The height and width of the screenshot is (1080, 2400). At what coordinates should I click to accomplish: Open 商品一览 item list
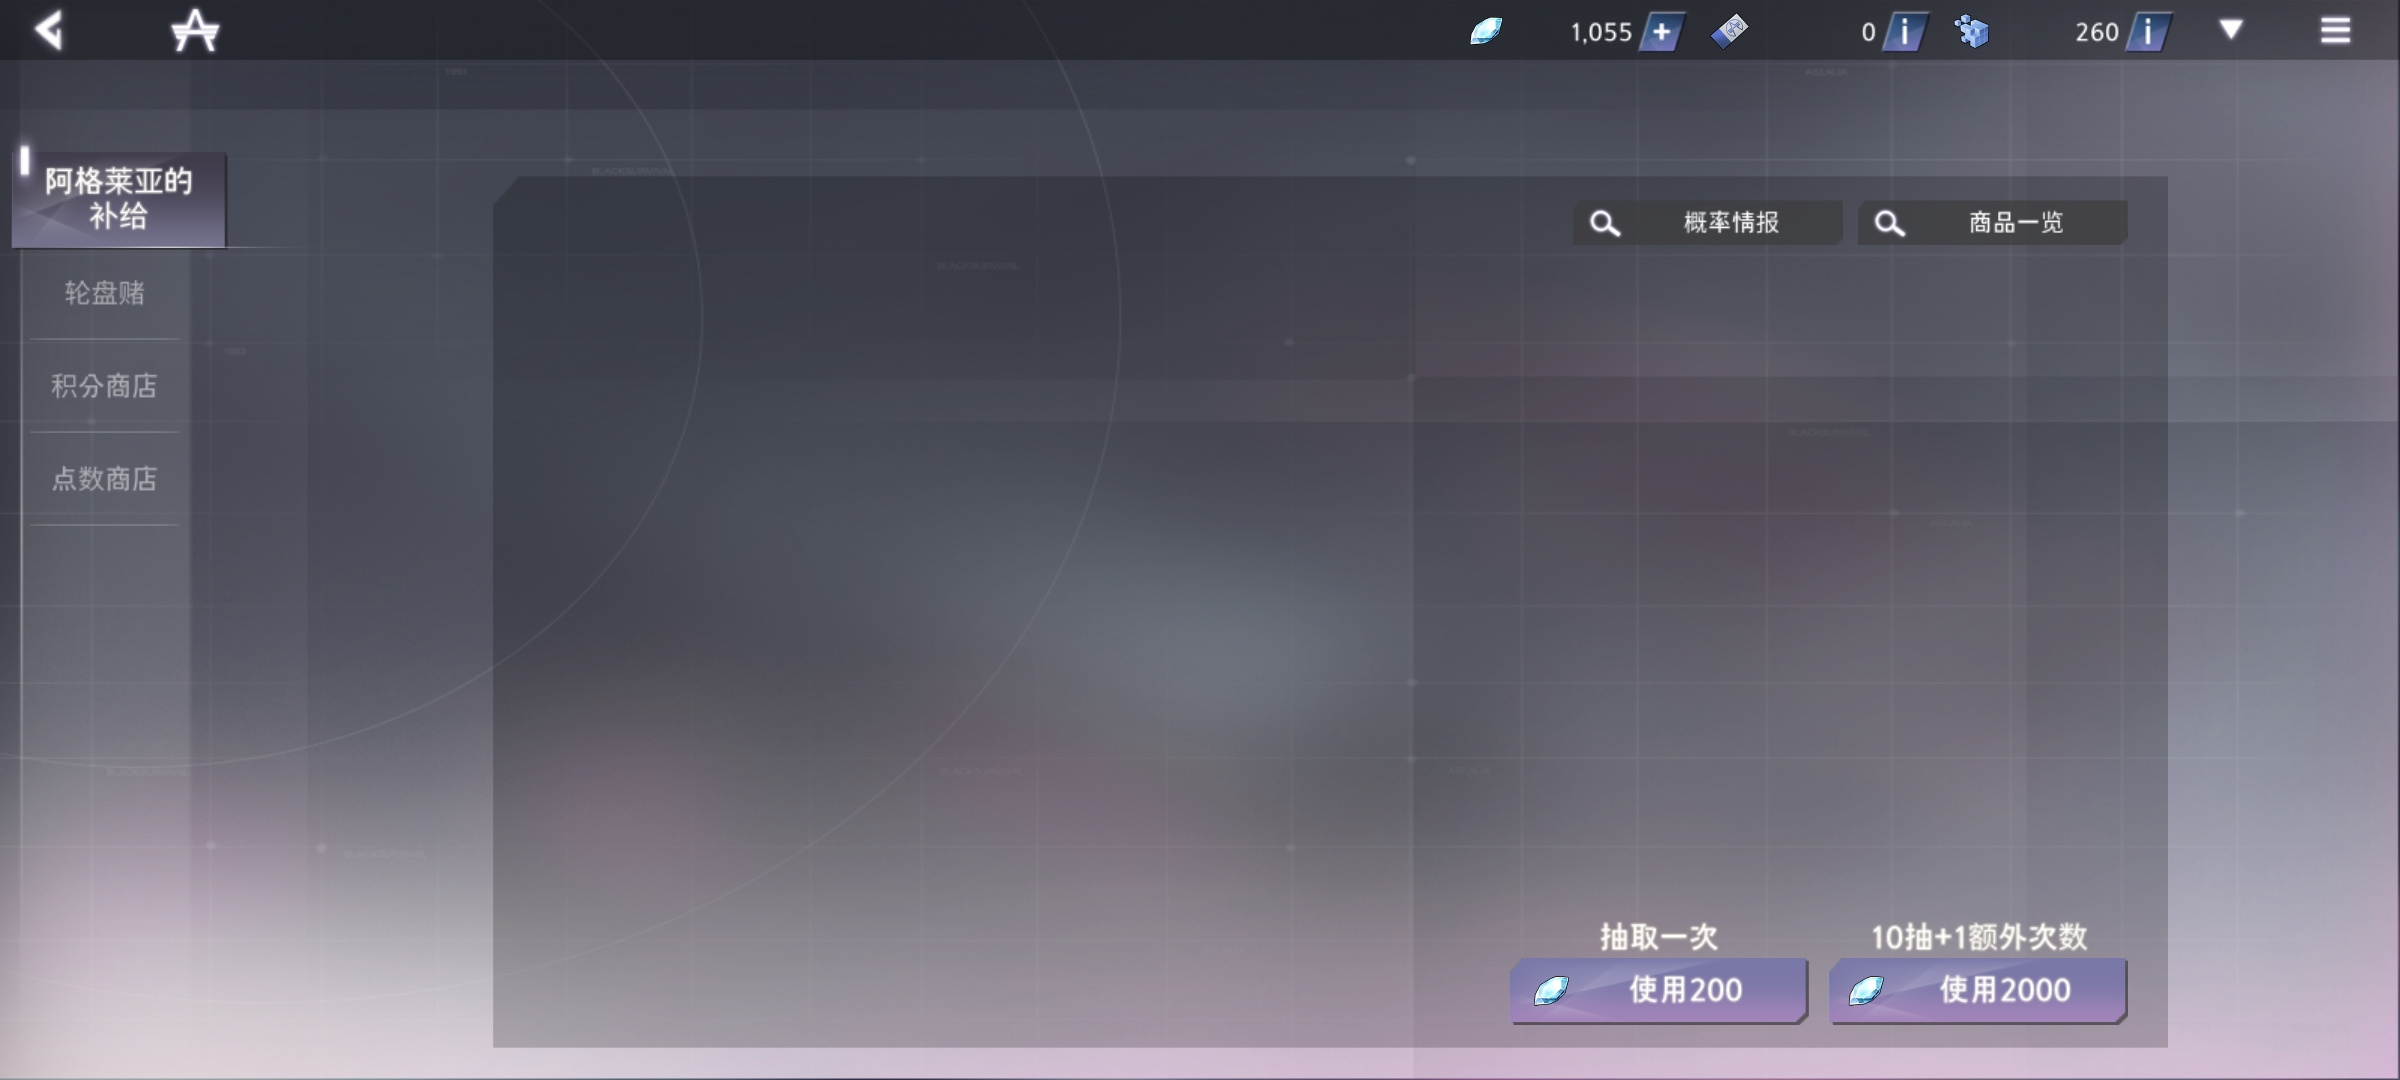tap(1992, 222)
